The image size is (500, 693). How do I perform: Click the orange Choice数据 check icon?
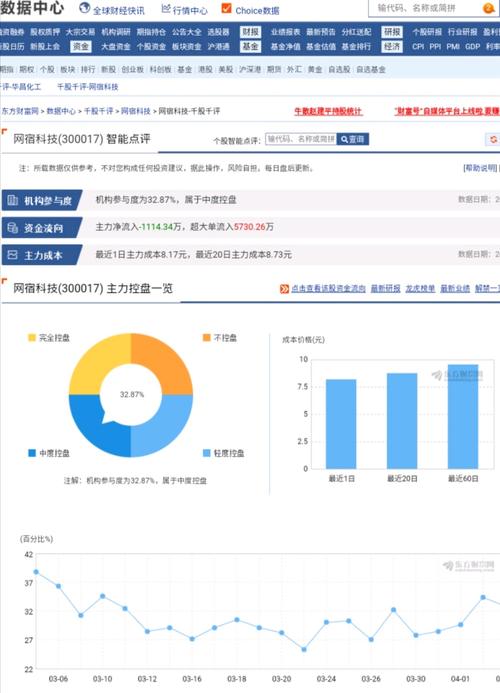[x=226, y=8]
